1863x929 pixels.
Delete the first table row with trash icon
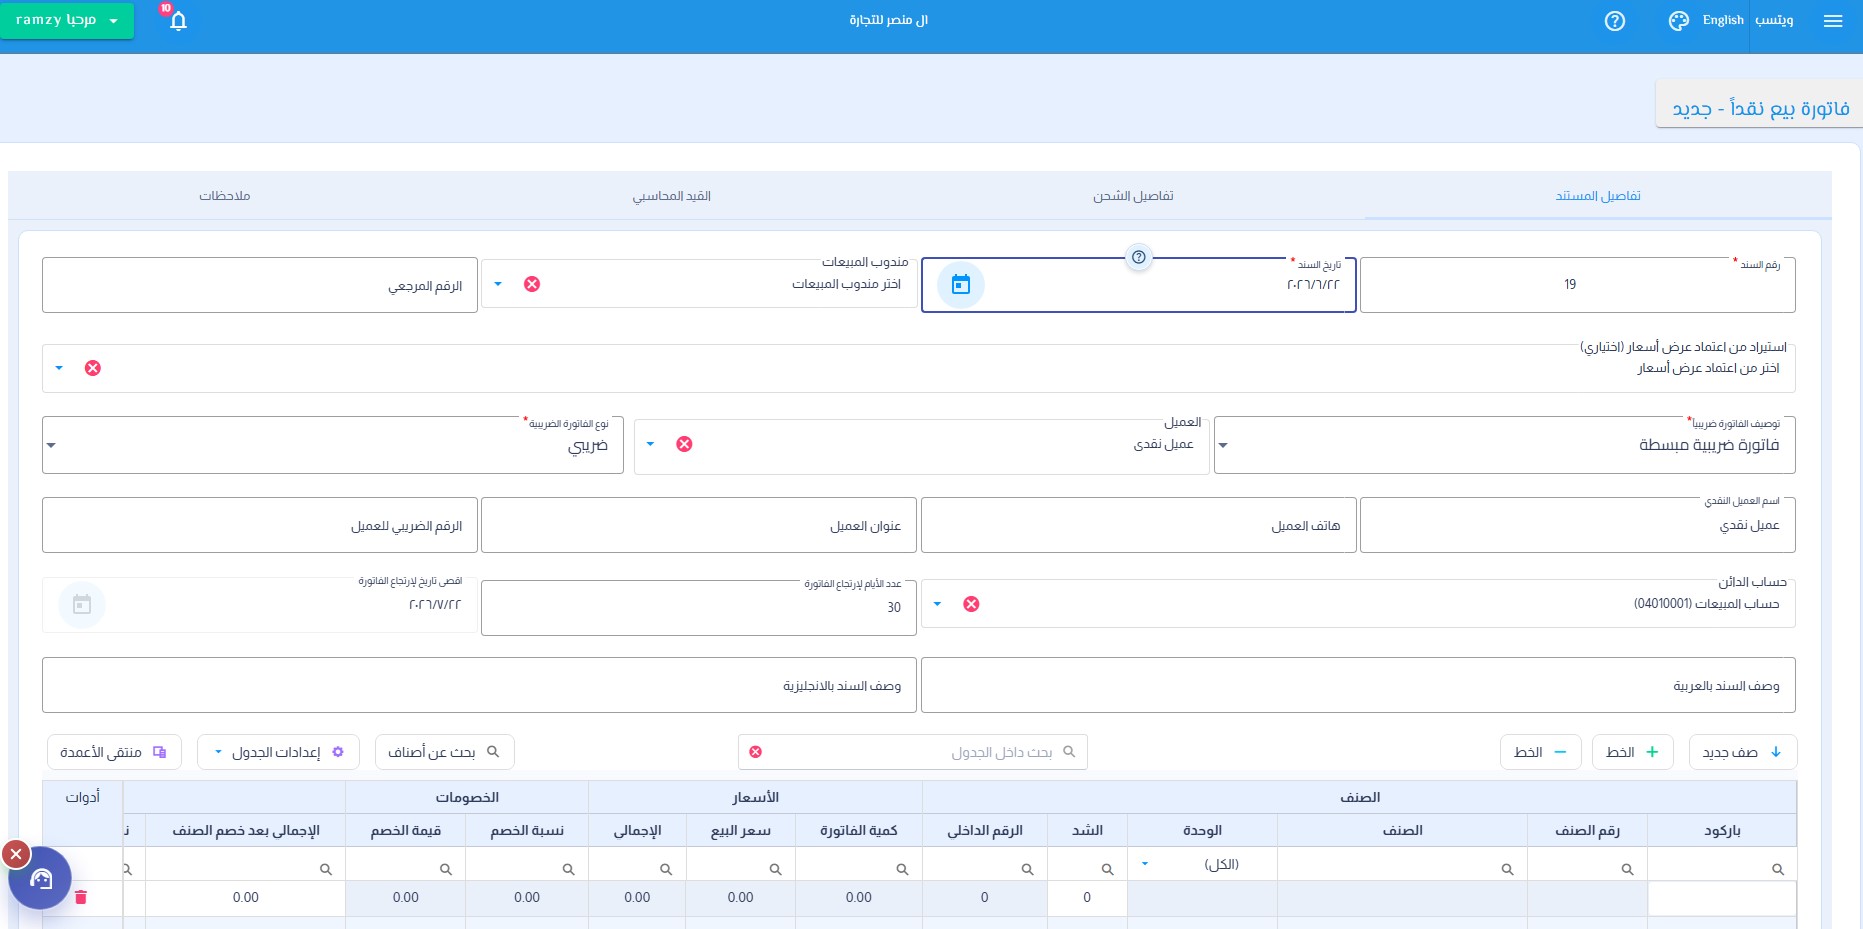click(81, 897)
